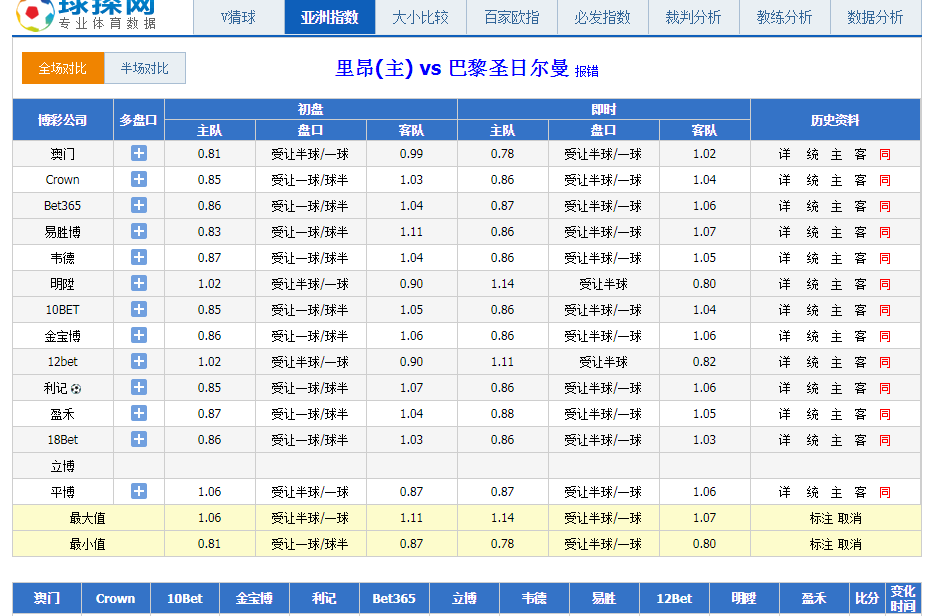Click the 12Bet header in bottom table
The height and width of the screenshot is (616, 929).
[674, 598]
